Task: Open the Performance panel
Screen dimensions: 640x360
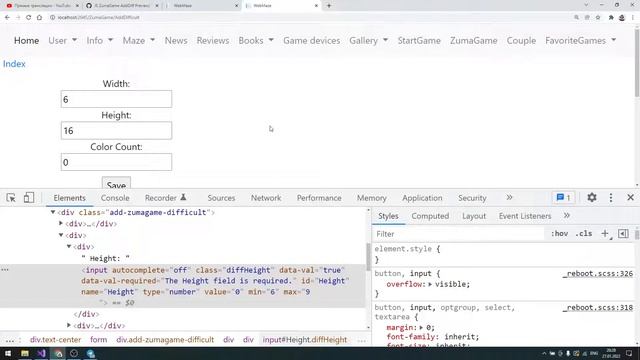Action: tap(319, 198)
